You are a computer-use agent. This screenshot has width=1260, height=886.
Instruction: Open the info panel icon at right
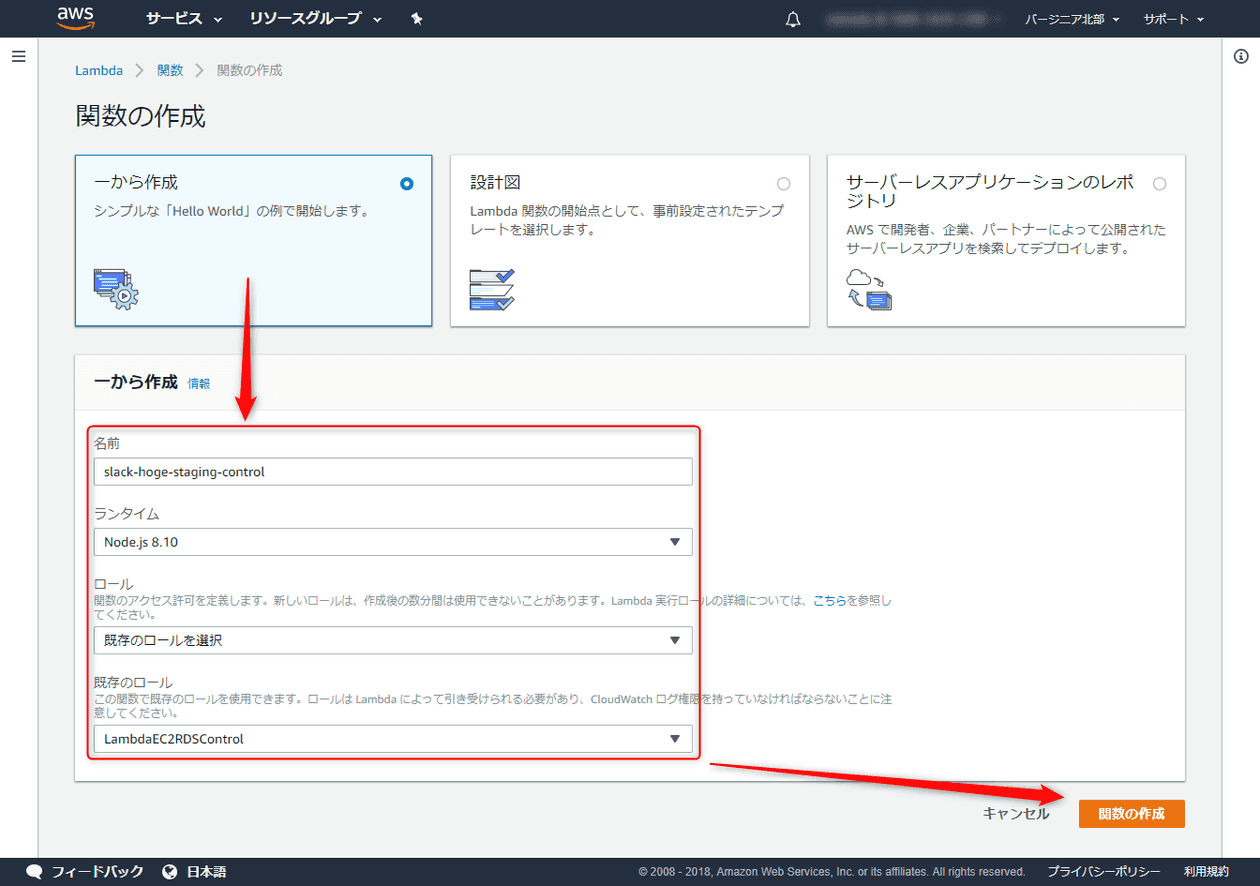tap(1242, 57)
